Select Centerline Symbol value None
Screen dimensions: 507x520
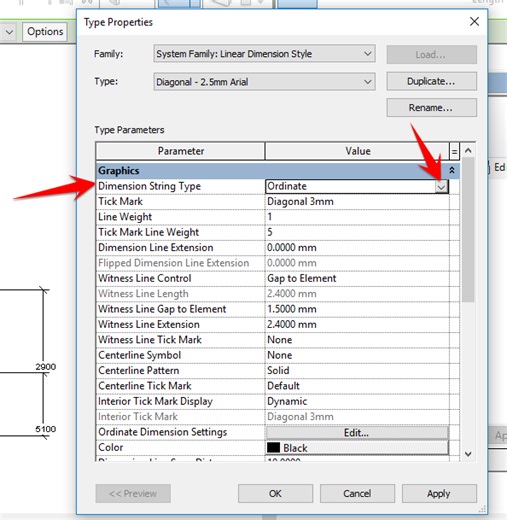[x=357, y=355]
